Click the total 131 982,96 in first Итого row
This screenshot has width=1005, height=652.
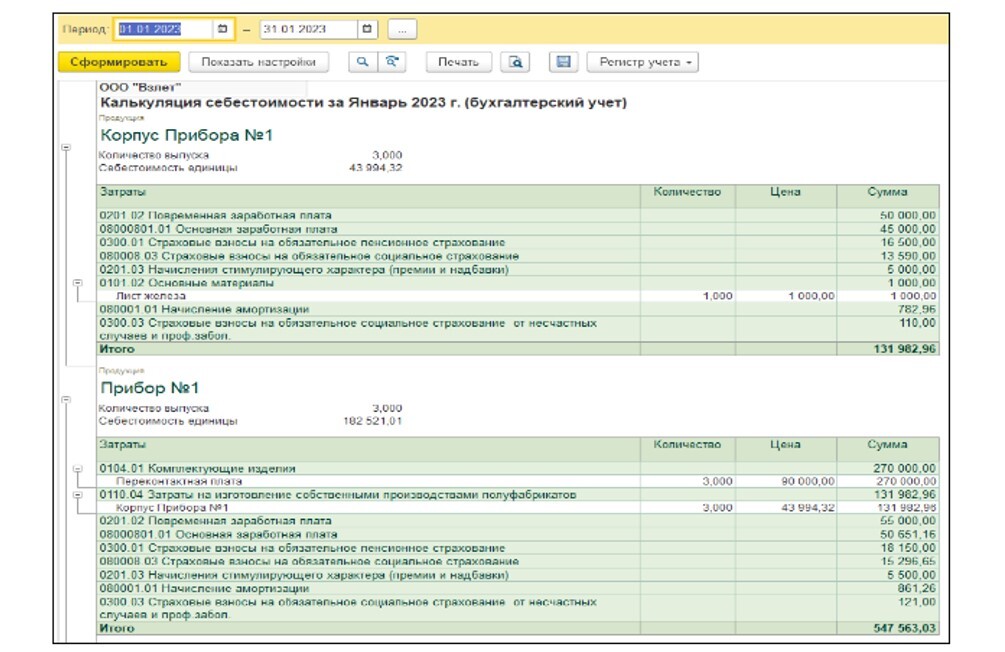[x=904, y=349]
